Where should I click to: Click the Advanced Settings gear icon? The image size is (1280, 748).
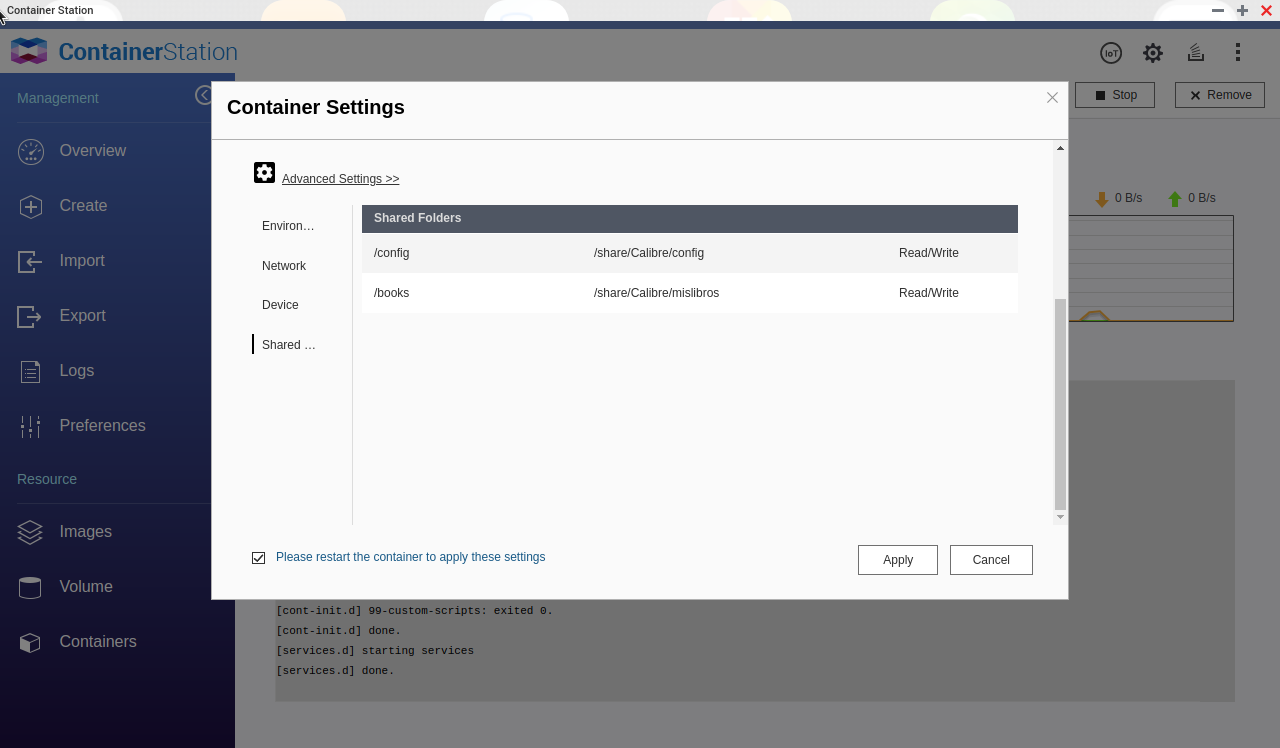[x=264, y=173]
